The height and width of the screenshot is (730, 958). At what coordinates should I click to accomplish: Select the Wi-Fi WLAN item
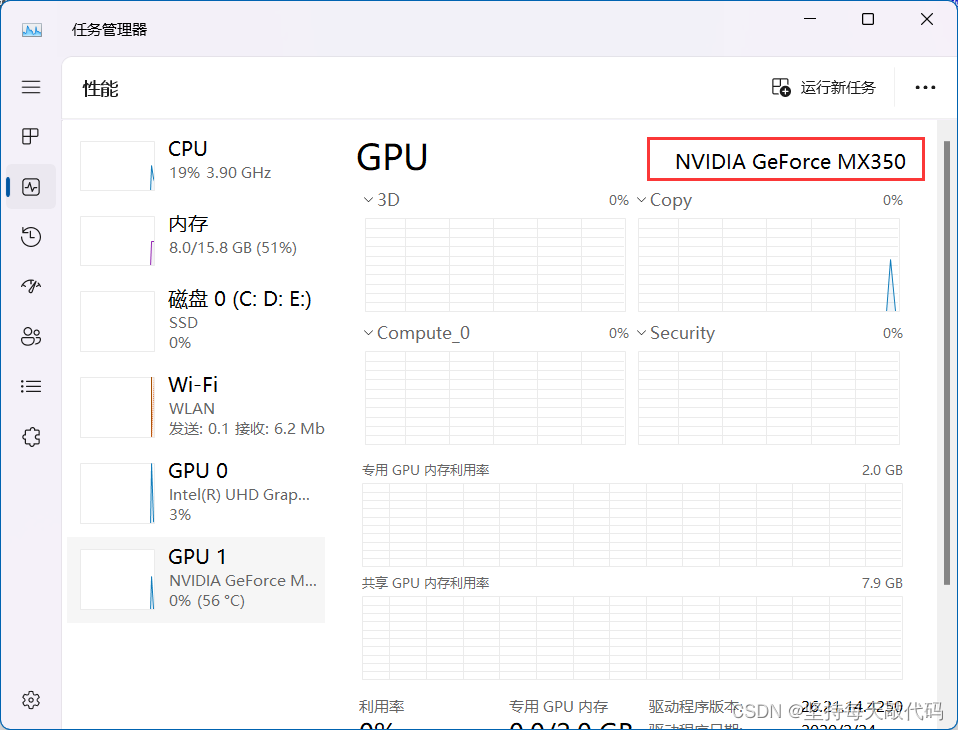[x=196, y=407]
